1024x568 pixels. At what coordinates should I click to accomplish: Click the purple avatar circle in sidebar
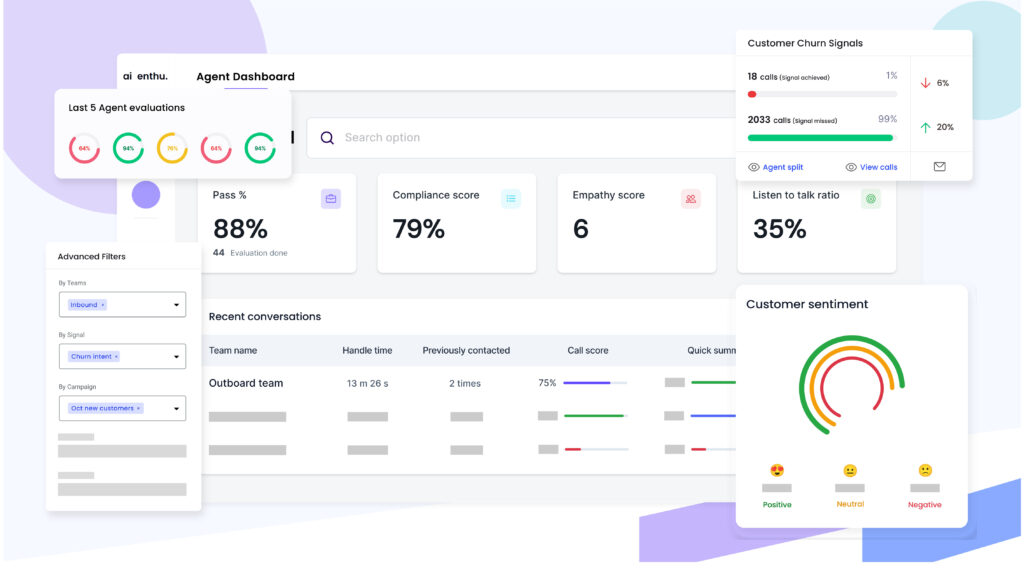tap(146, 195)
